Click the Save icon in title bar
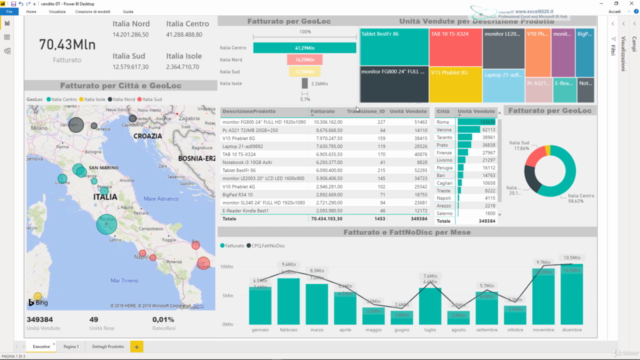 coord(13,4)
